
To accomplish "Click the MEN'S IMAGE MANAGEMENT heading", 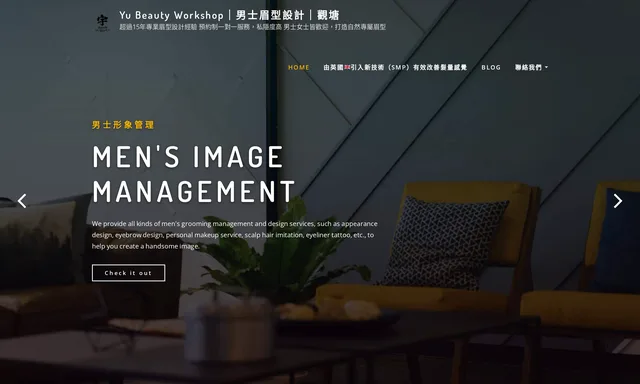I will [x=193, y=174].
